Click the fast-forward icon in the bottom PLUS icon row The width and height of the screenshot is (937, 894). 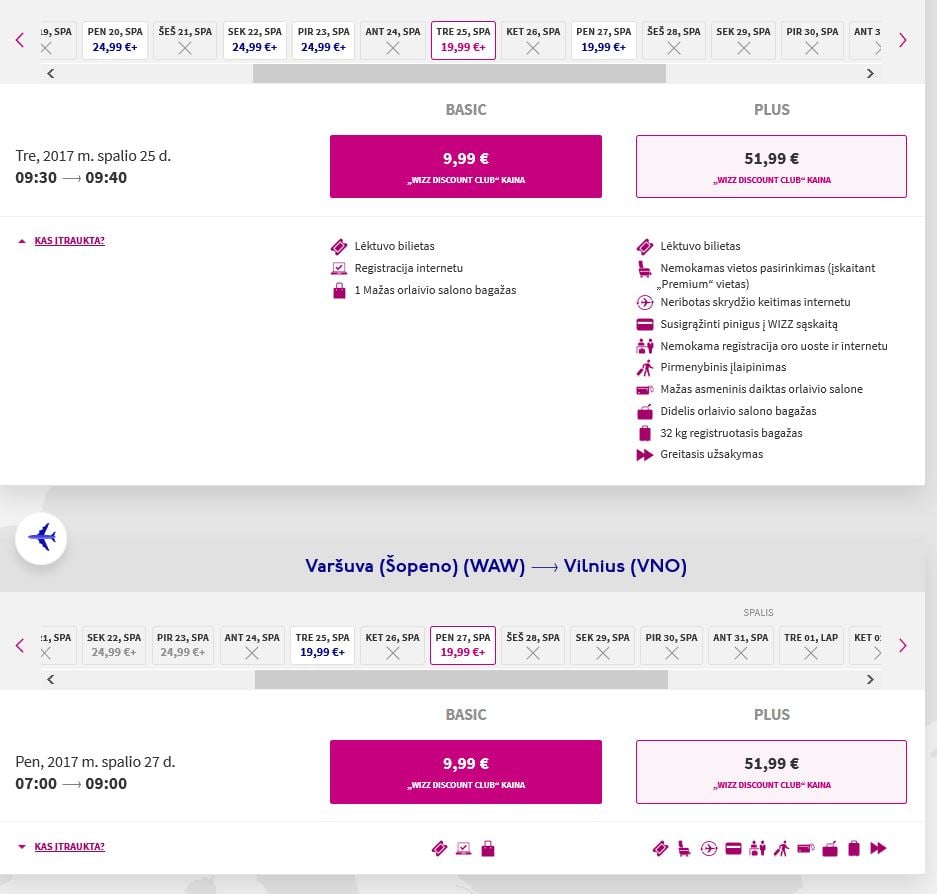(x=878, y=848)
